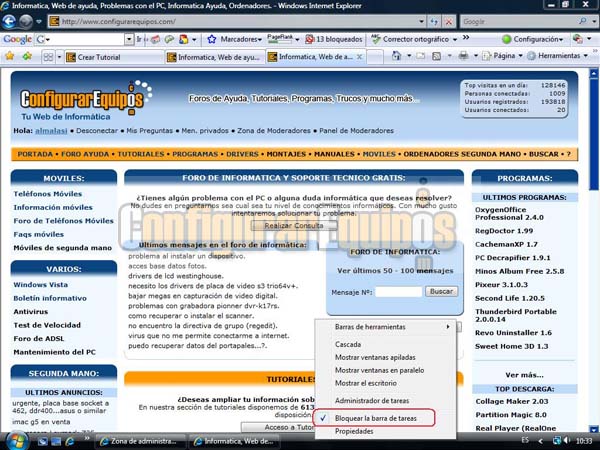Click Google toolbar Marcadores star icon

tap(212, 39)
